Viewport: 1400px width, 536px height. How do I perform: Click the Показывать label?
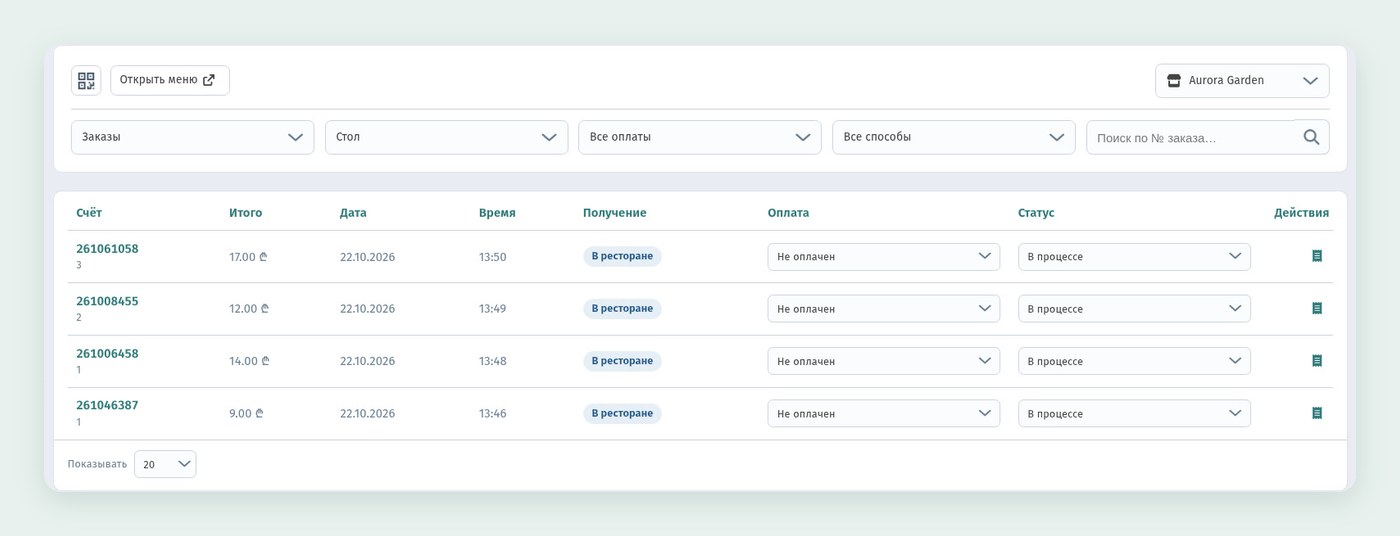point(97,464)
